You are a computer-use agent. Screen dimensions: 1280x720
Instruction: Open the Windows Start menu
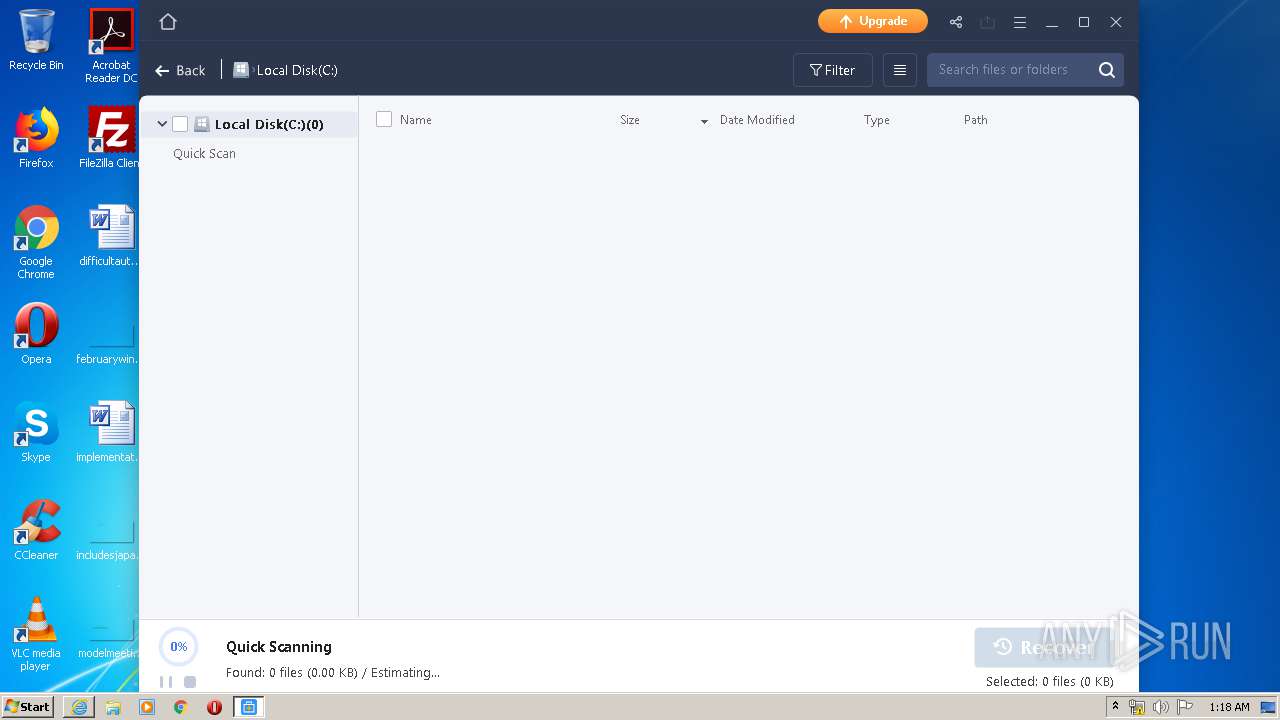(28, 706)
